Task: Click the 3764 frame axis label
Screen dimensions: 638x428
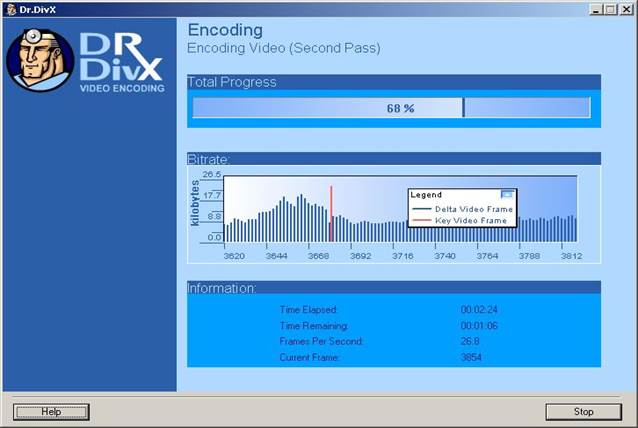Action: [487, 256]
